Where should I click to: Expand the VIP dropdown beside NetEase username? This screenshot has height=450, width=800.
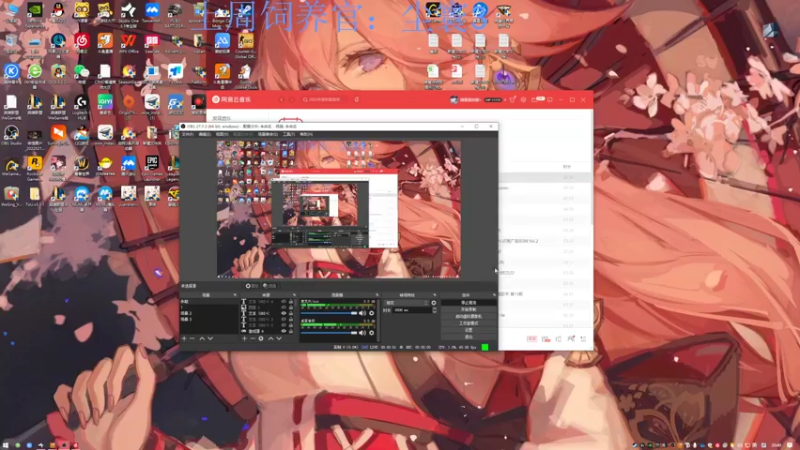coord(505,100)
